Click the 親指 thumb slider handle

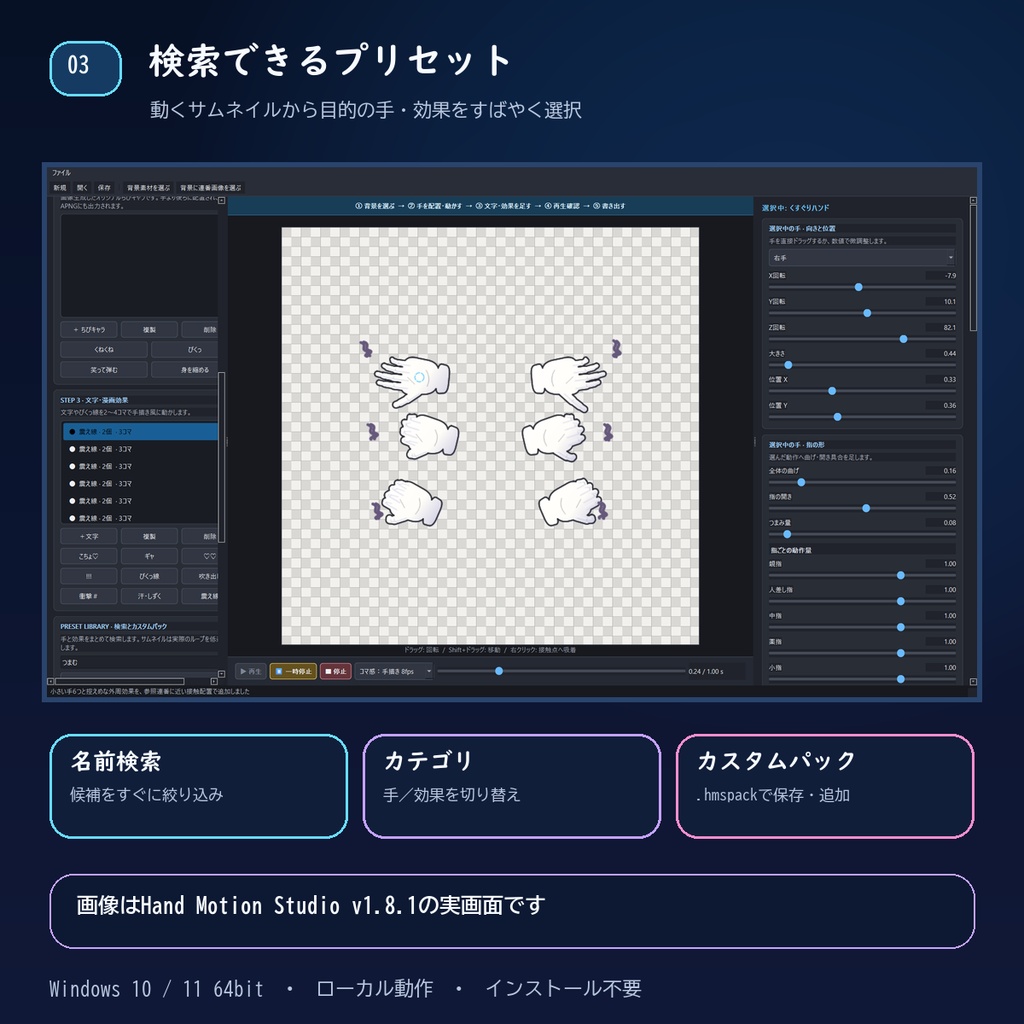901,575
